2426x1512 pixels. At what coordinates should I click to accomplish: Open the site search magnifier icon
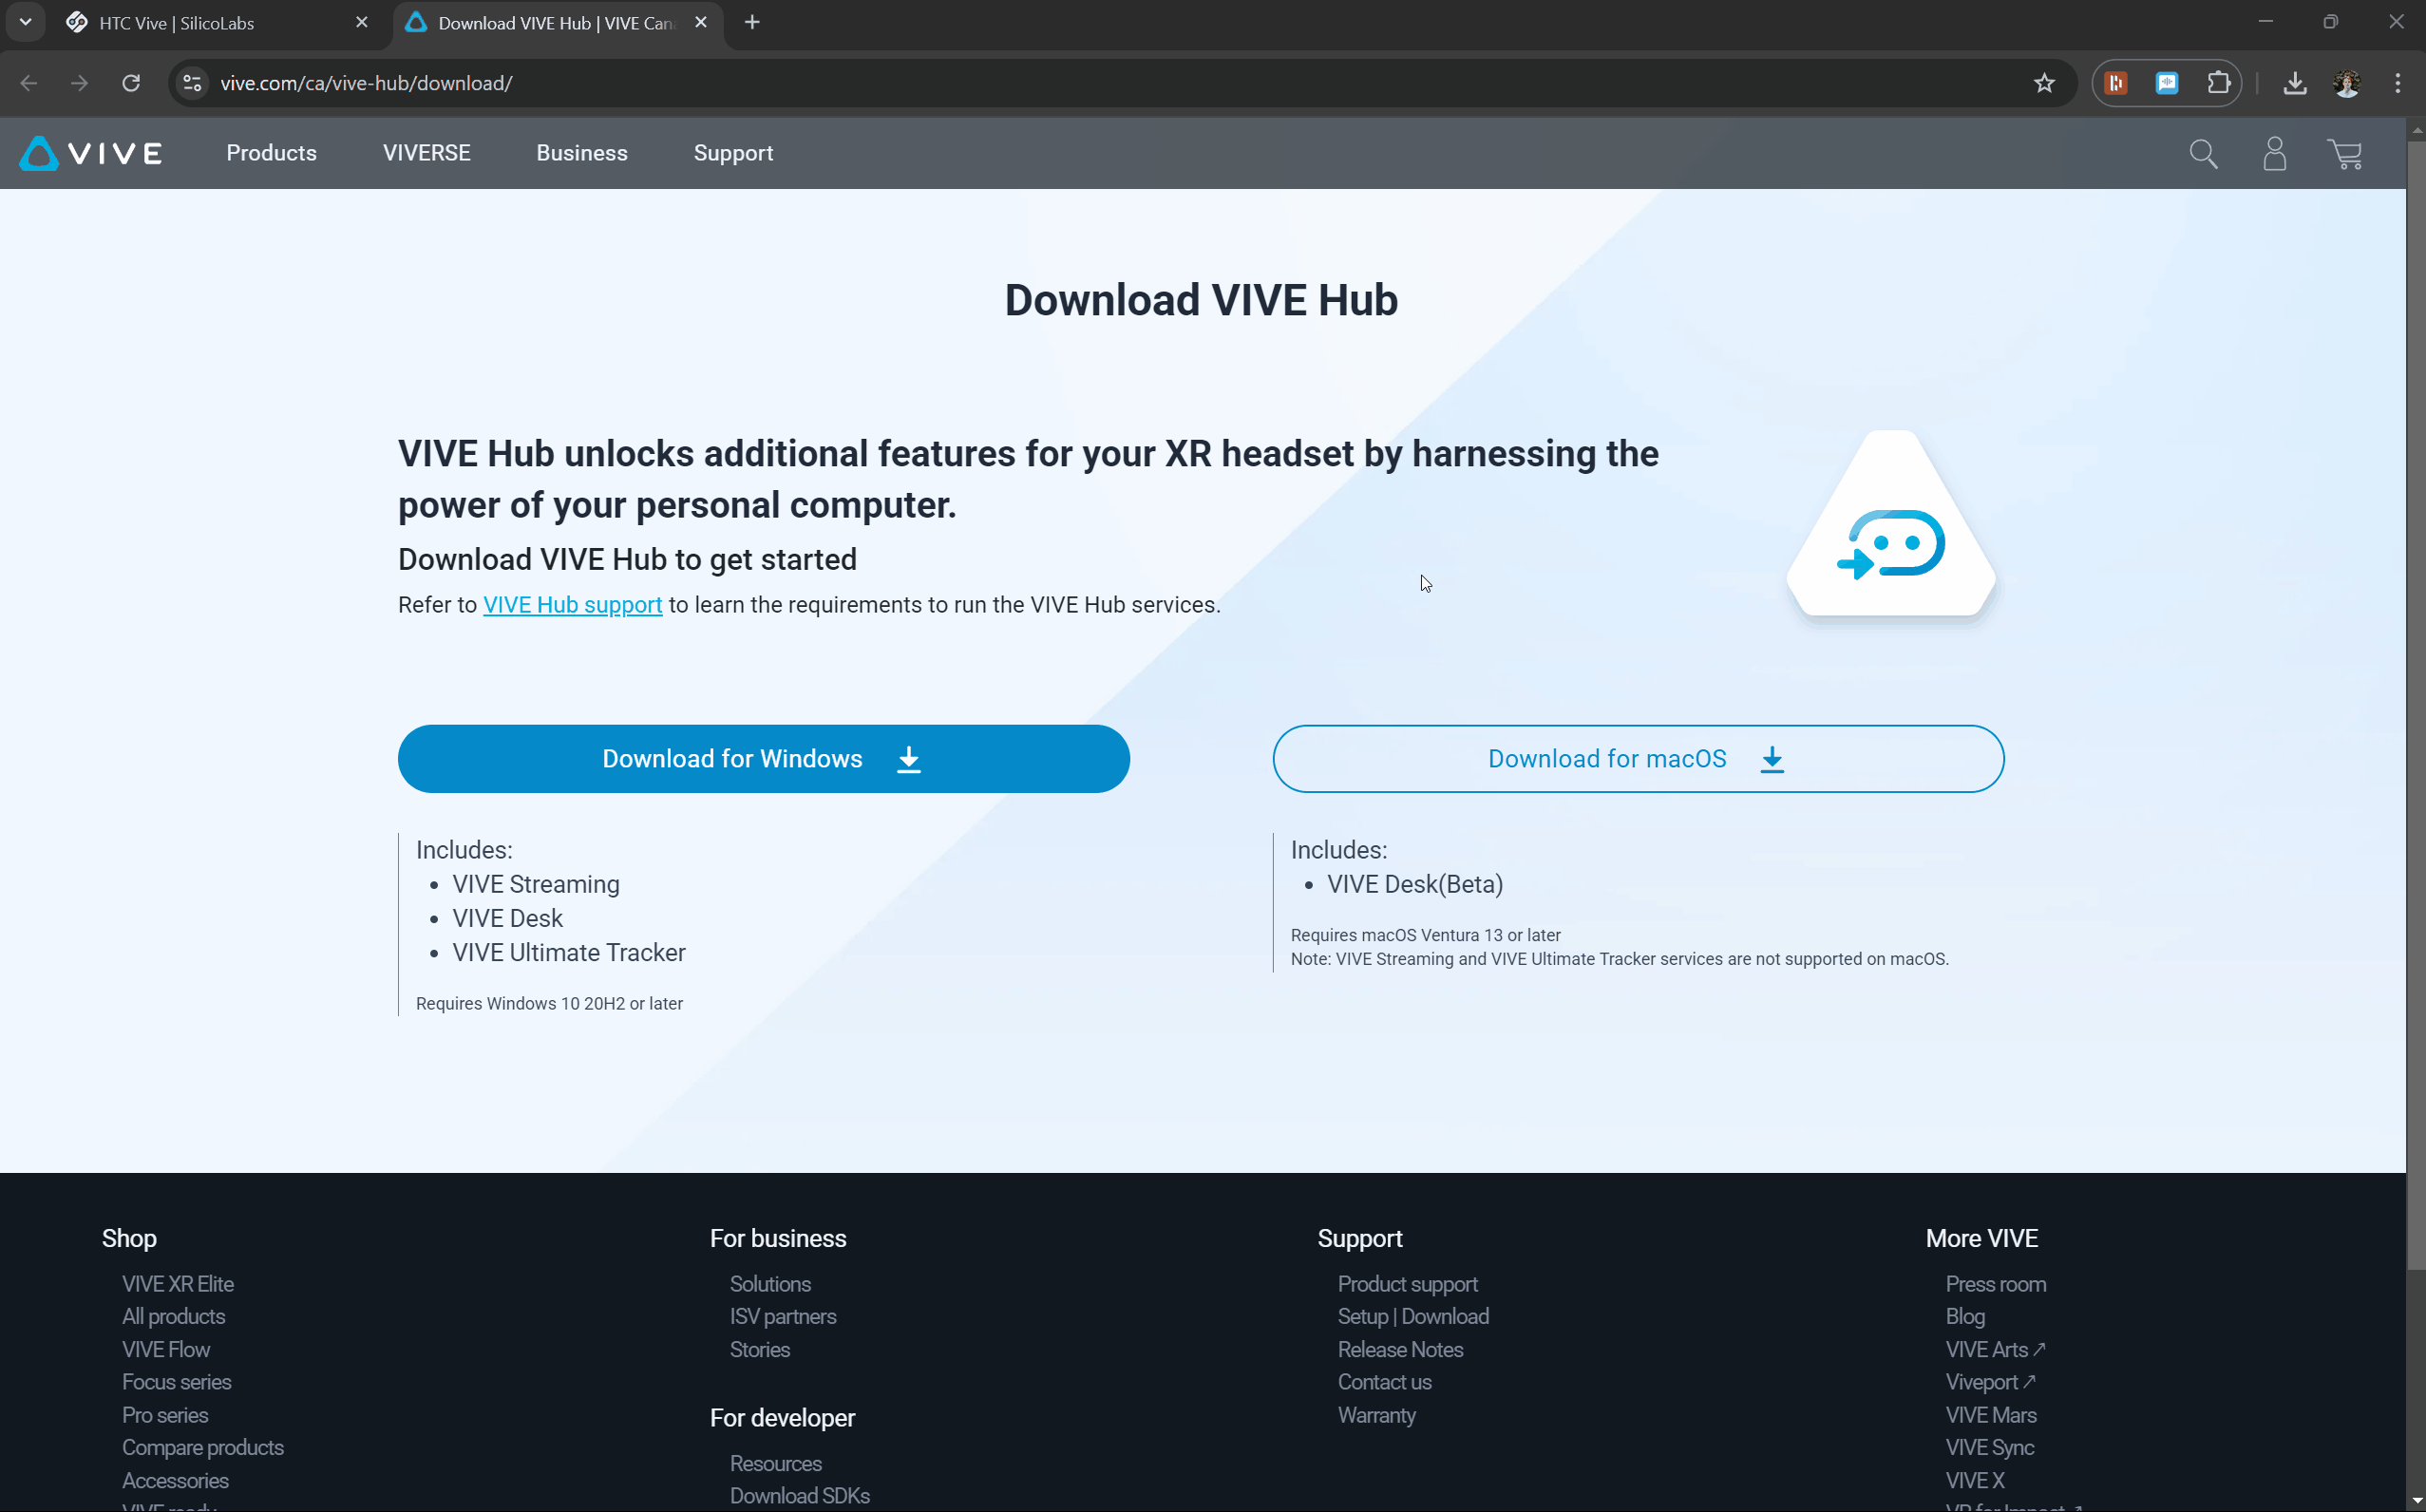2203,154
